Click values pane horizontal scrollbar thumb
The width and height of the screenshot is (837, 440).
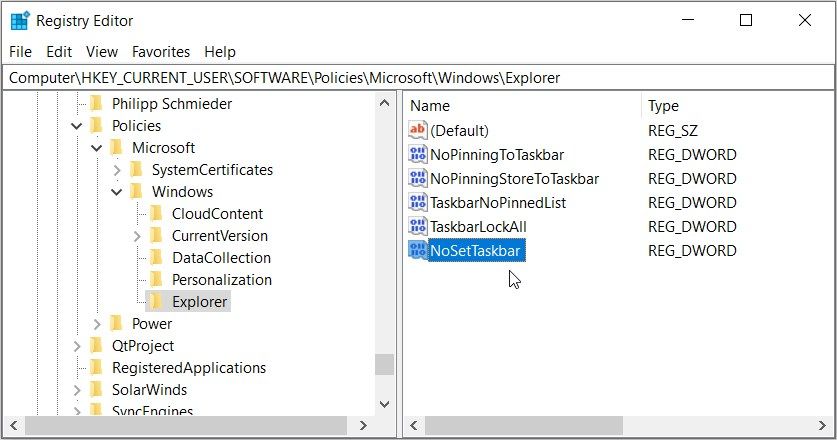pyautogui.click(x=524, y=426)
